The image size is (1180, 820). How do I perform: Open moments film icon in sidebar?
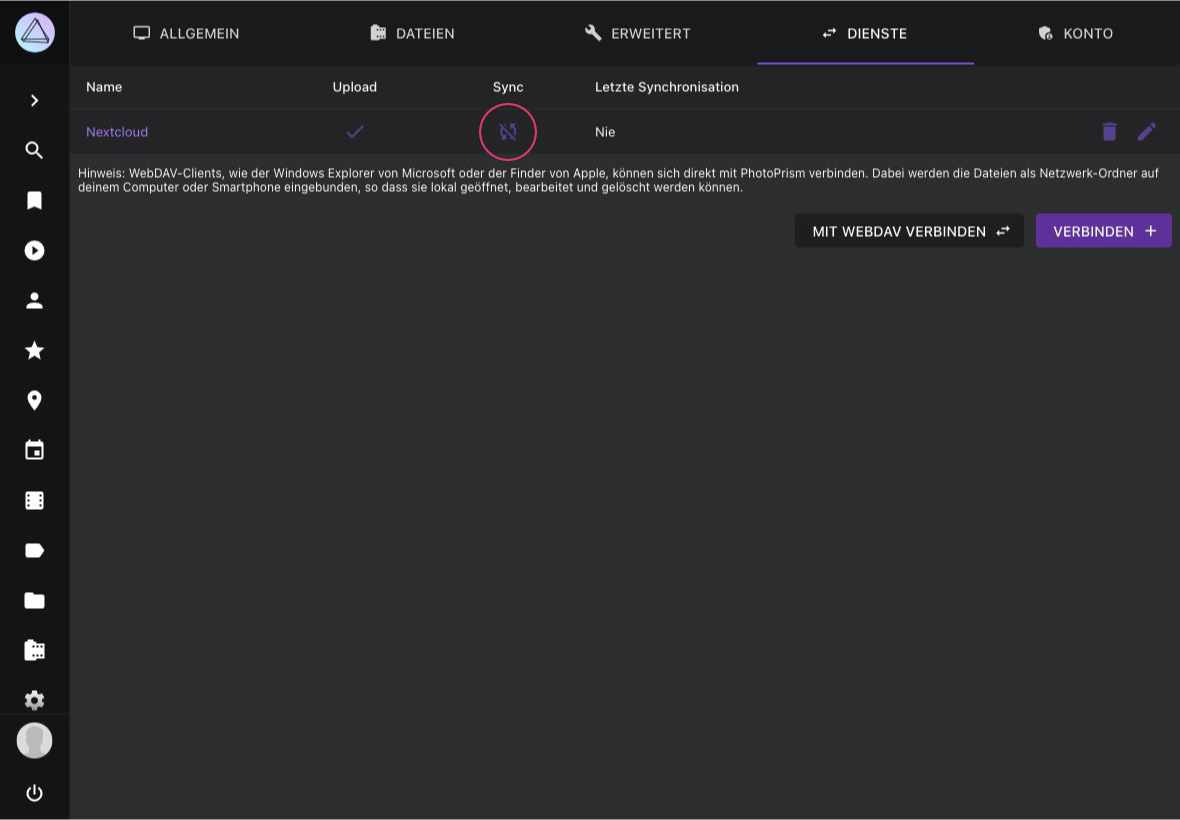[x=35, y=500]
